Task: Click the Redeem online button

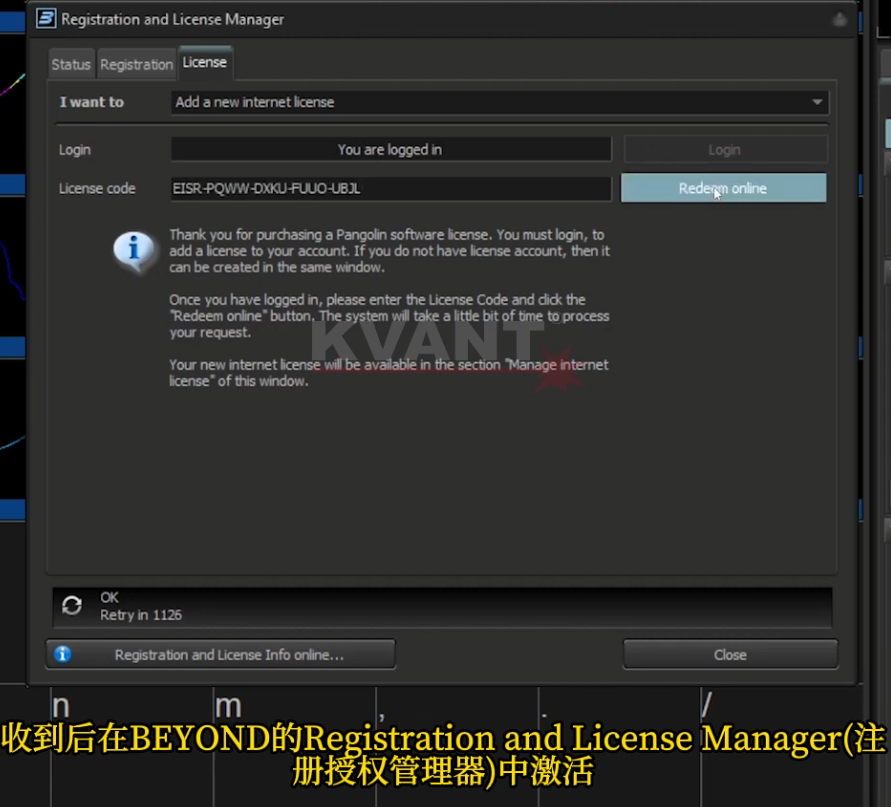Action: pyautogui.click(x=723, y=188)
